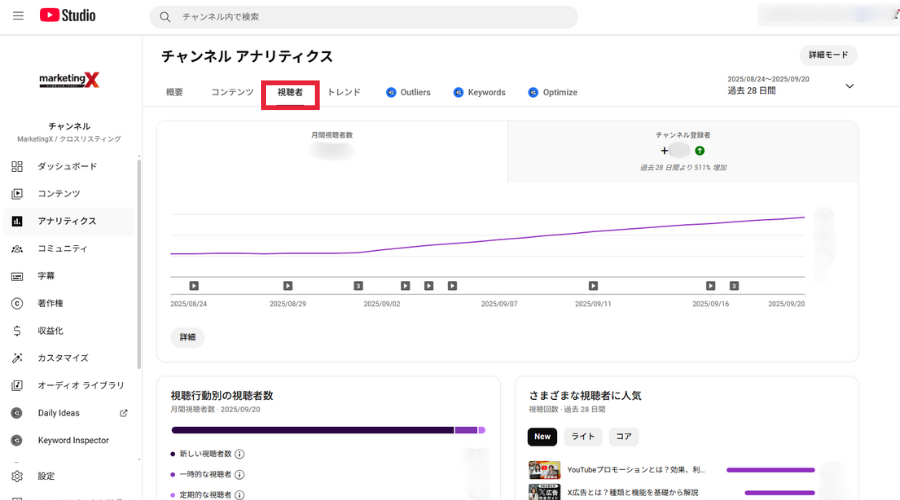Open the Community sidebar item
The height and width of the screenshot is (500, 900).
(x=62, y=248)
